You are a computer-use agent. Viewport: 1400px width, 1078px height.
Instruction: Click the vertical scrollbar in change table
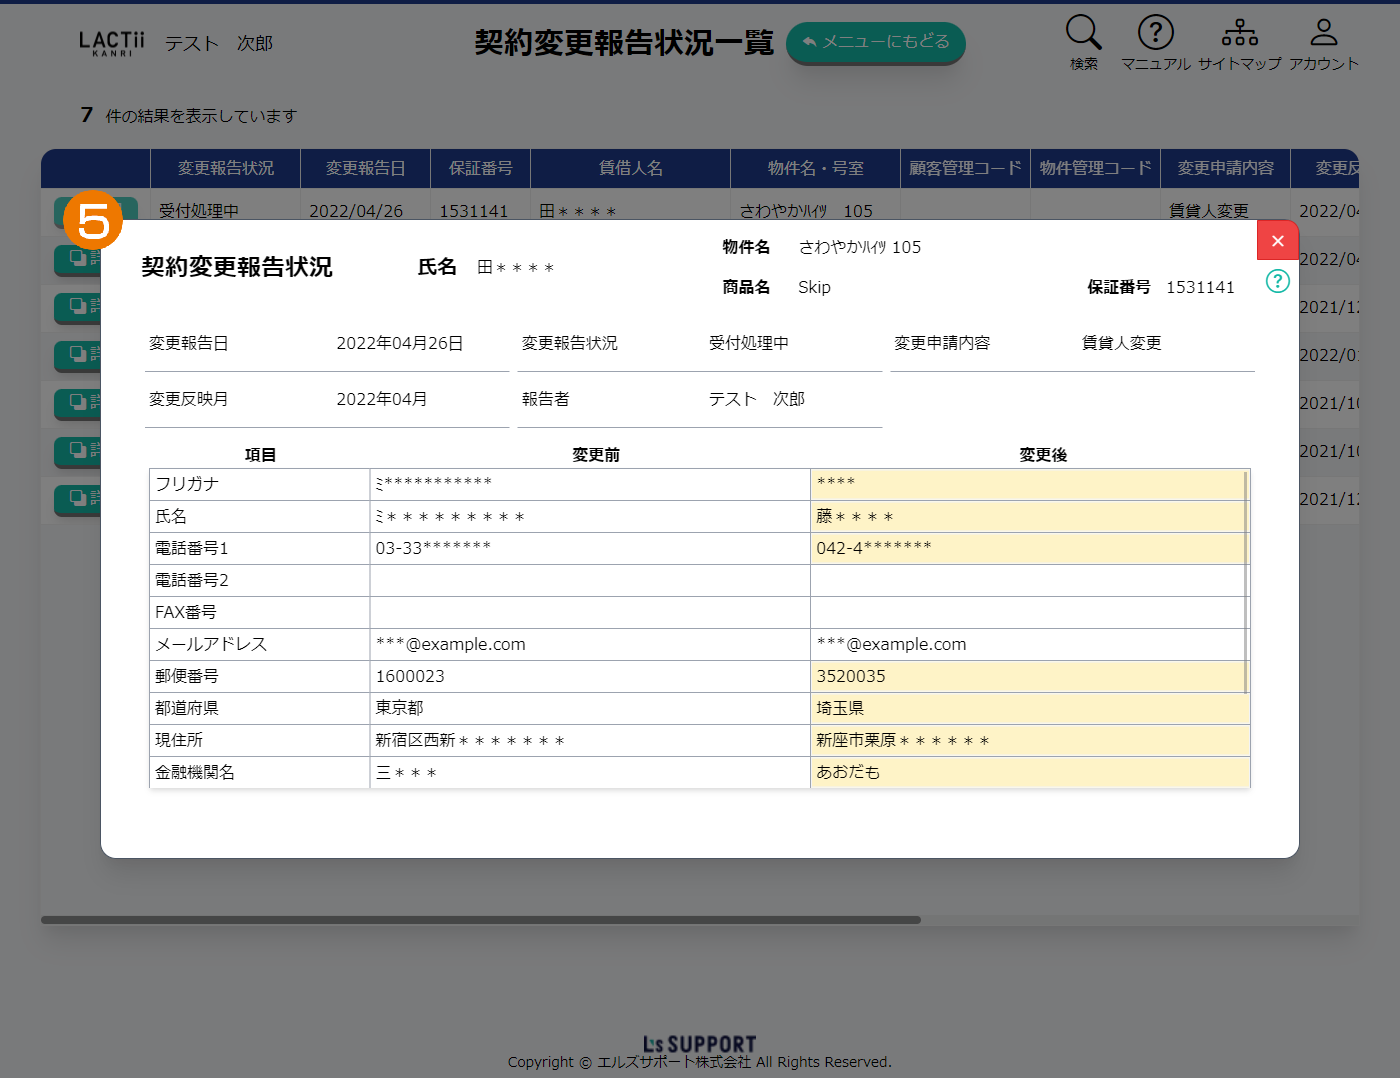click(x=1245, y=582)
